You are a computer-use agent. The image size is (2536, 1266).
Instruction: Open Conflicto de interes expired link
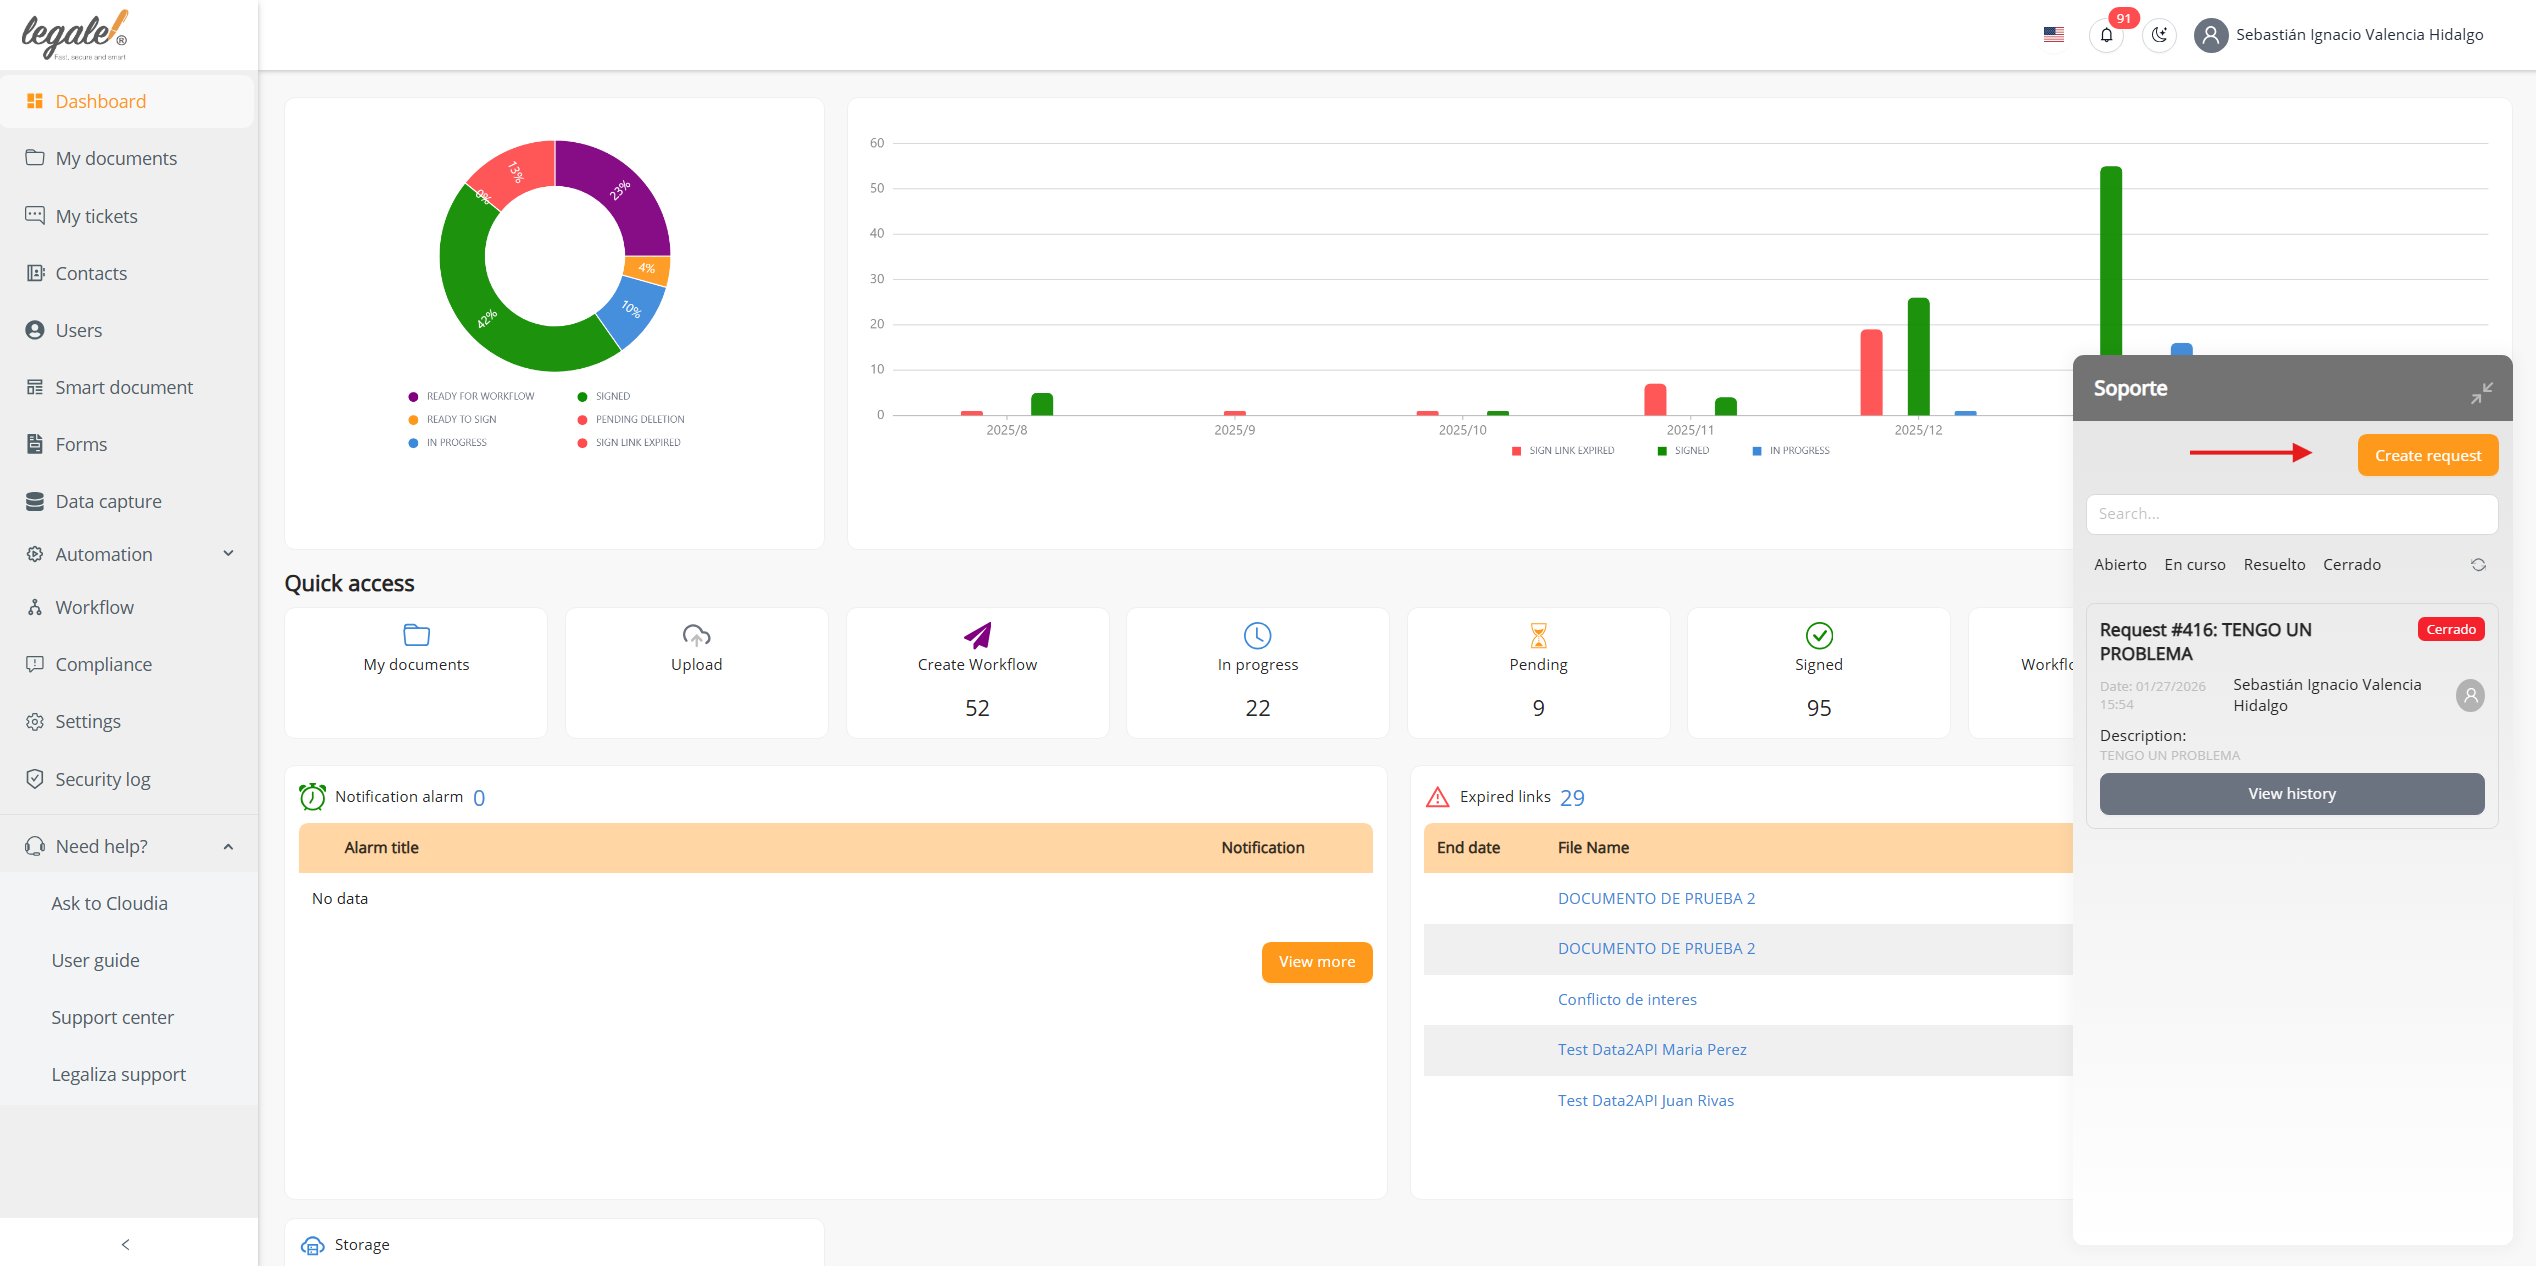[x=1626, y=999]
